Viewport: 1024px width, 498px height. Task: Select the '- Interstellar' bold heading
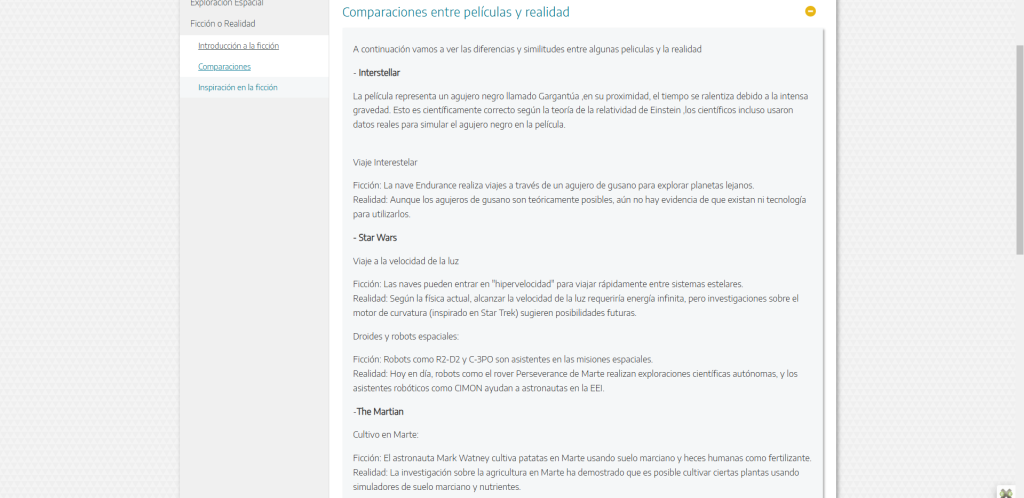[x=376, y=73]
